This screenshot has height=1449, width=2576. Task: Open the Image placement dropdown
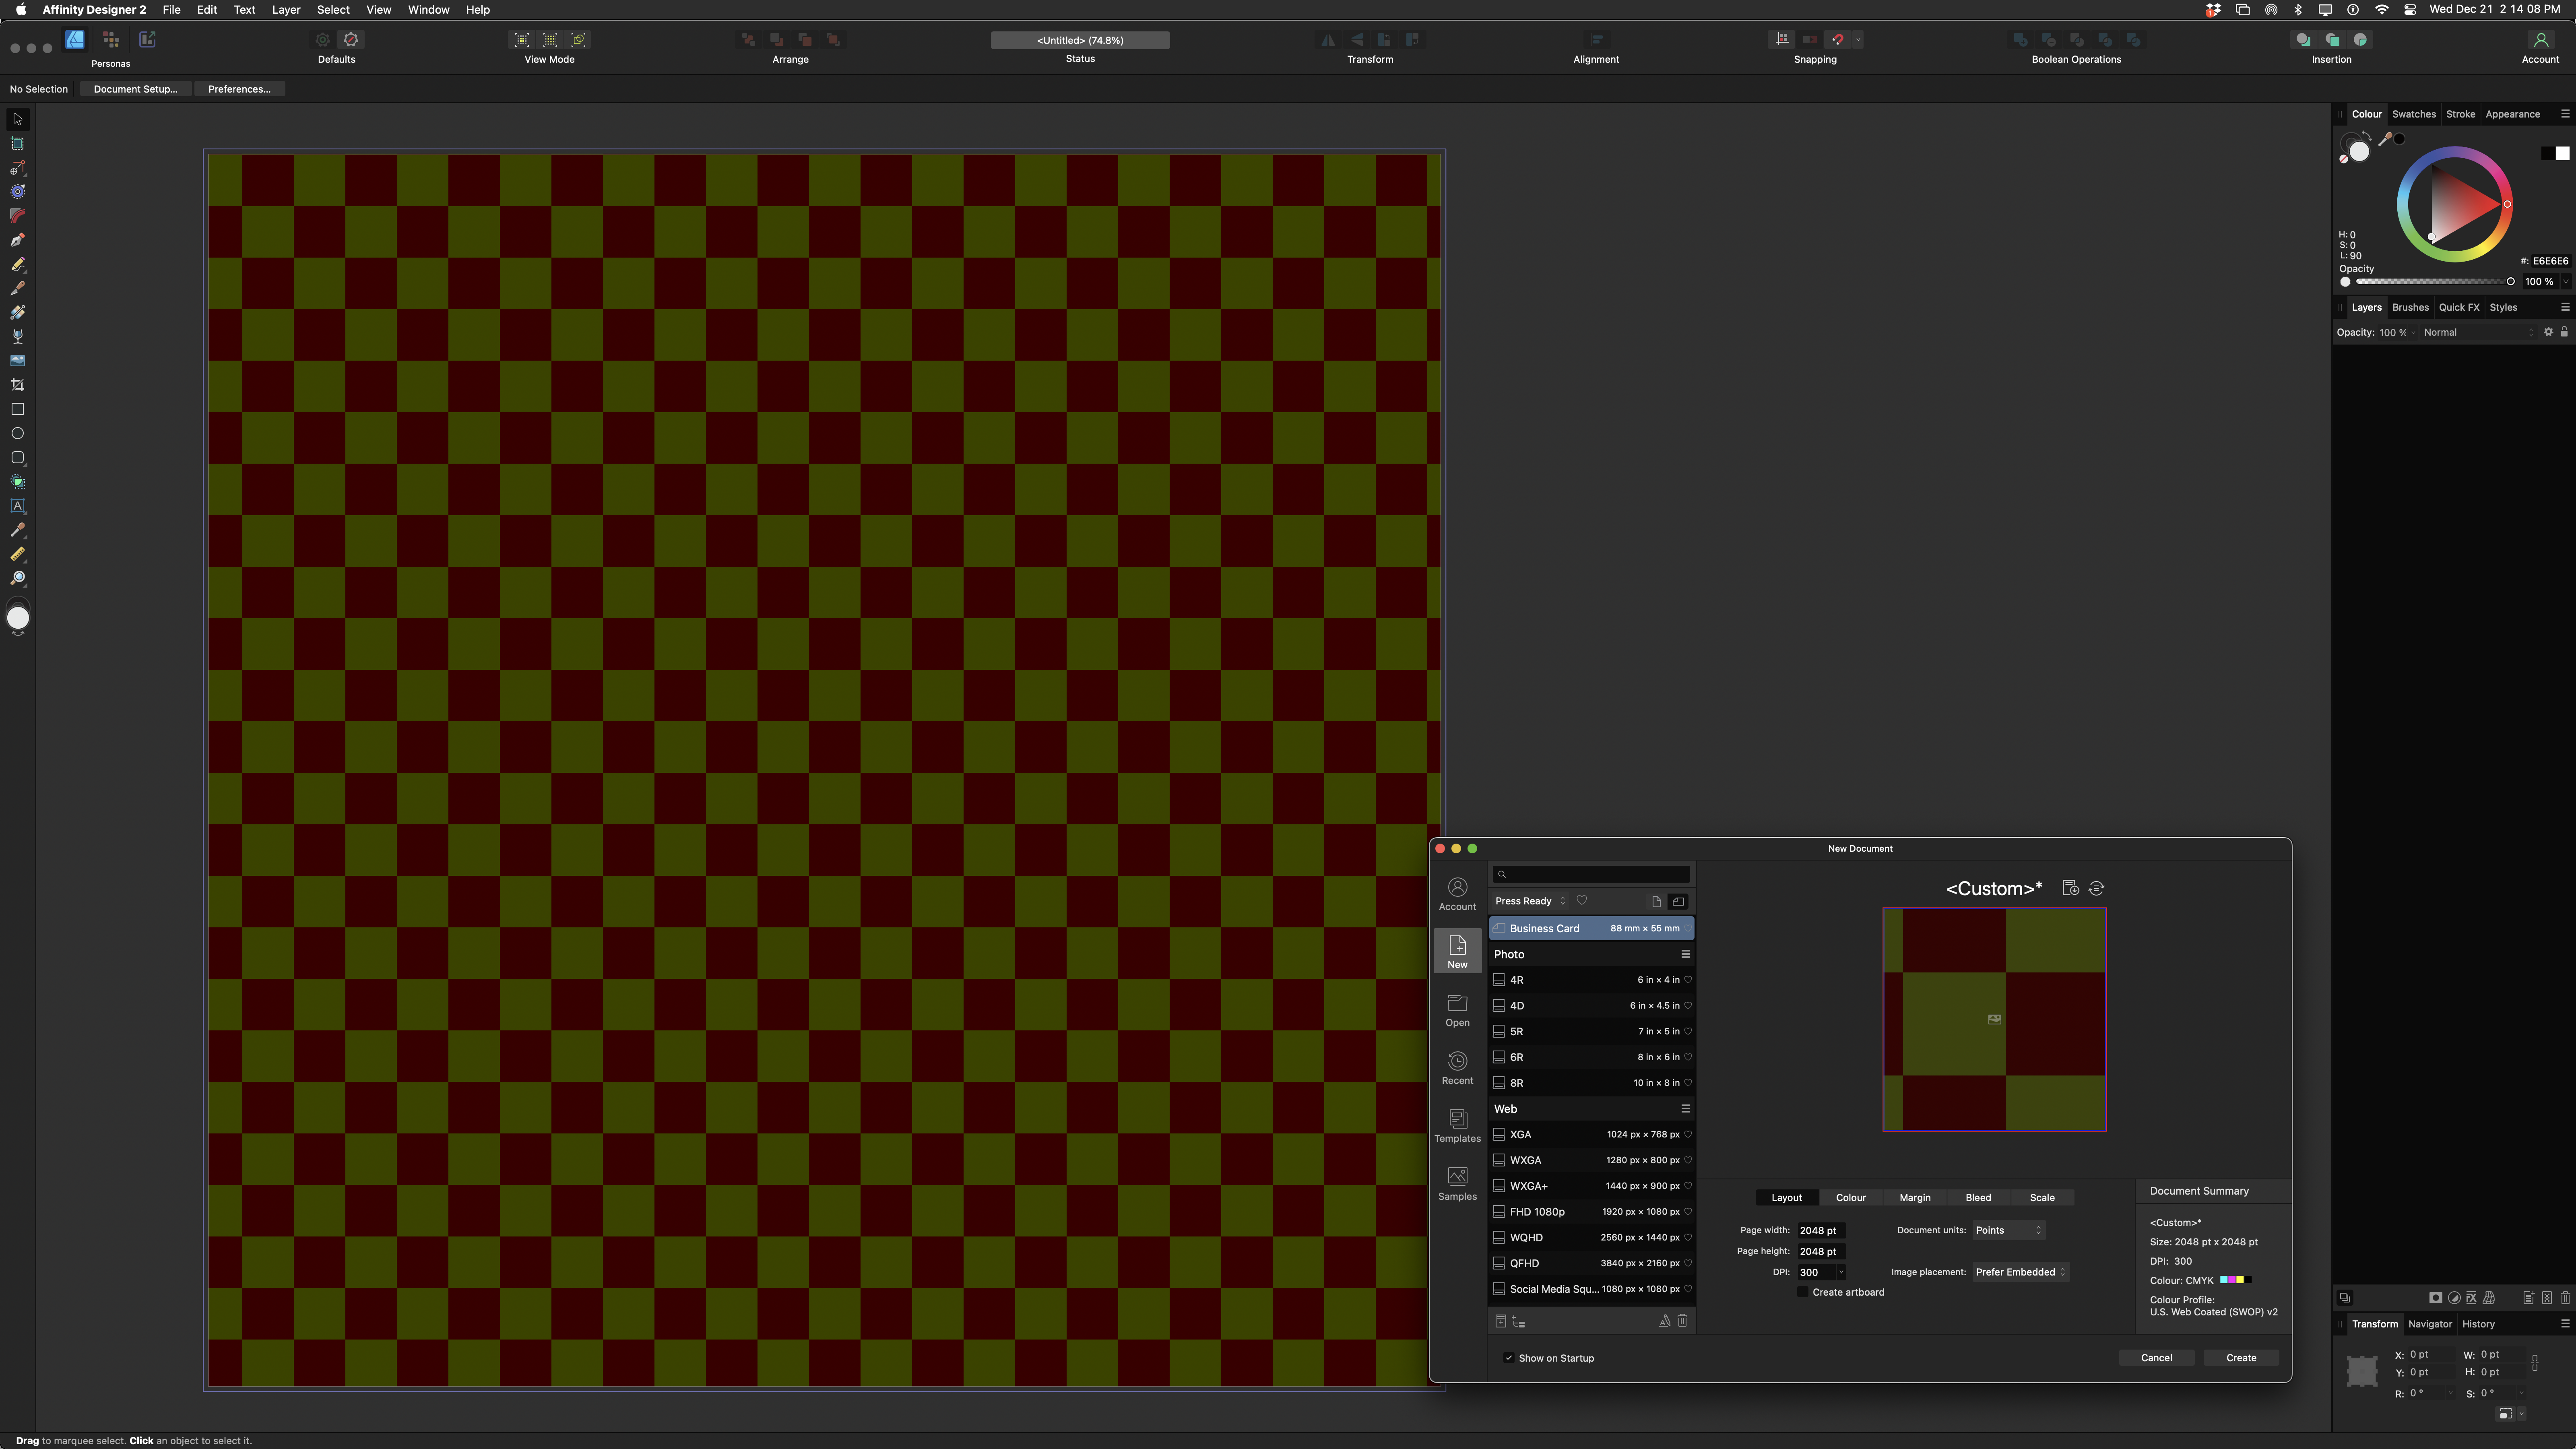2020,1272
